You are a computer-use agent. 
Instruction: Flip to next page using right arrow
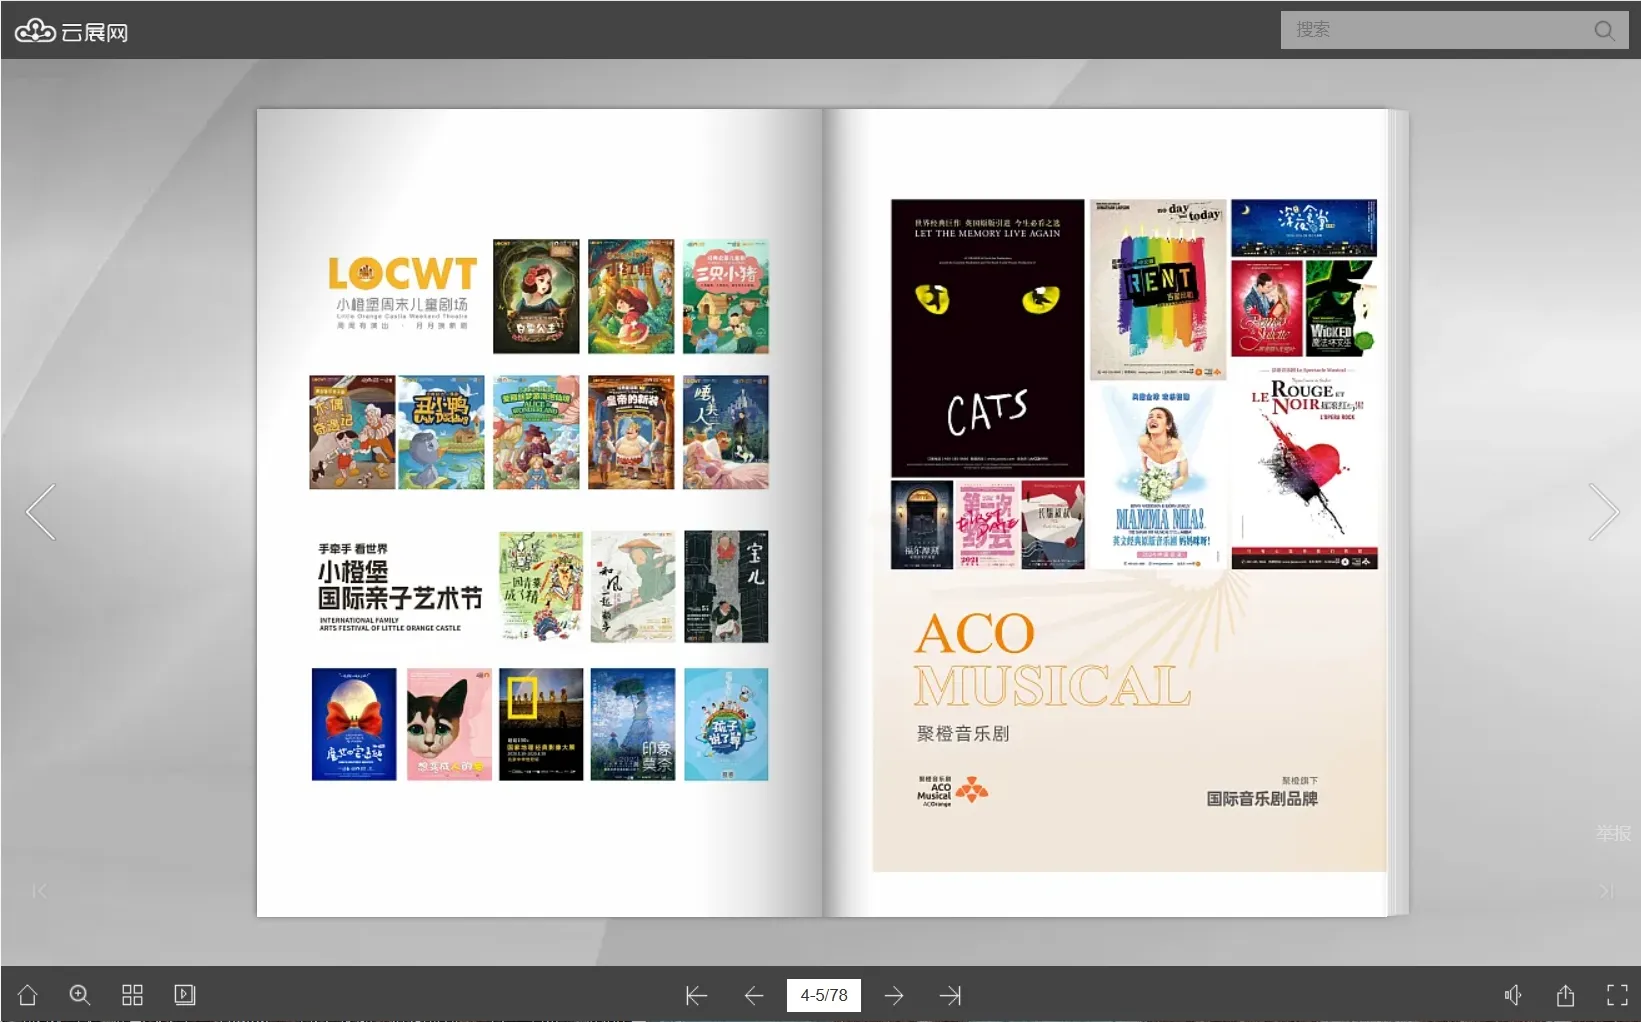(x=1603, y=512)
